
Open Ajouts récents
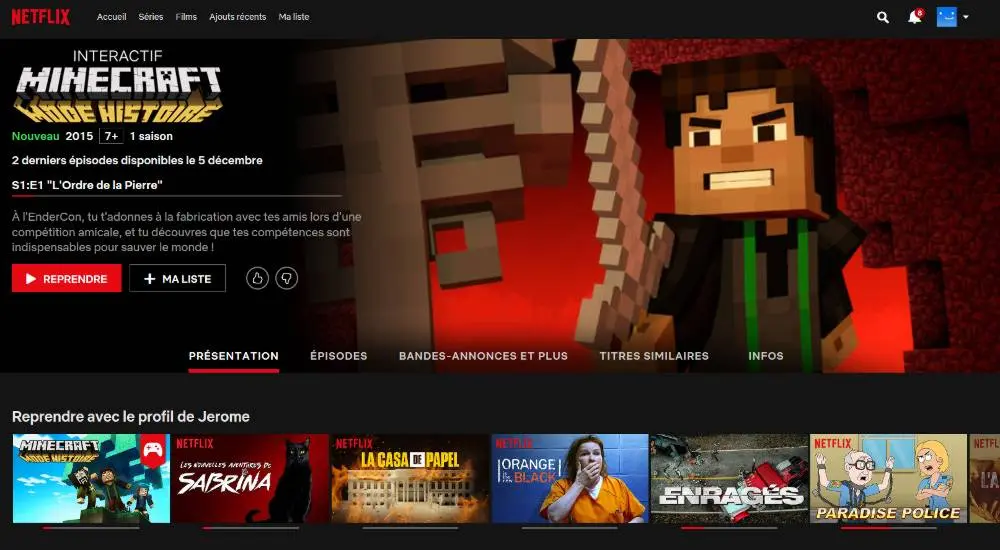click(238, 17)
